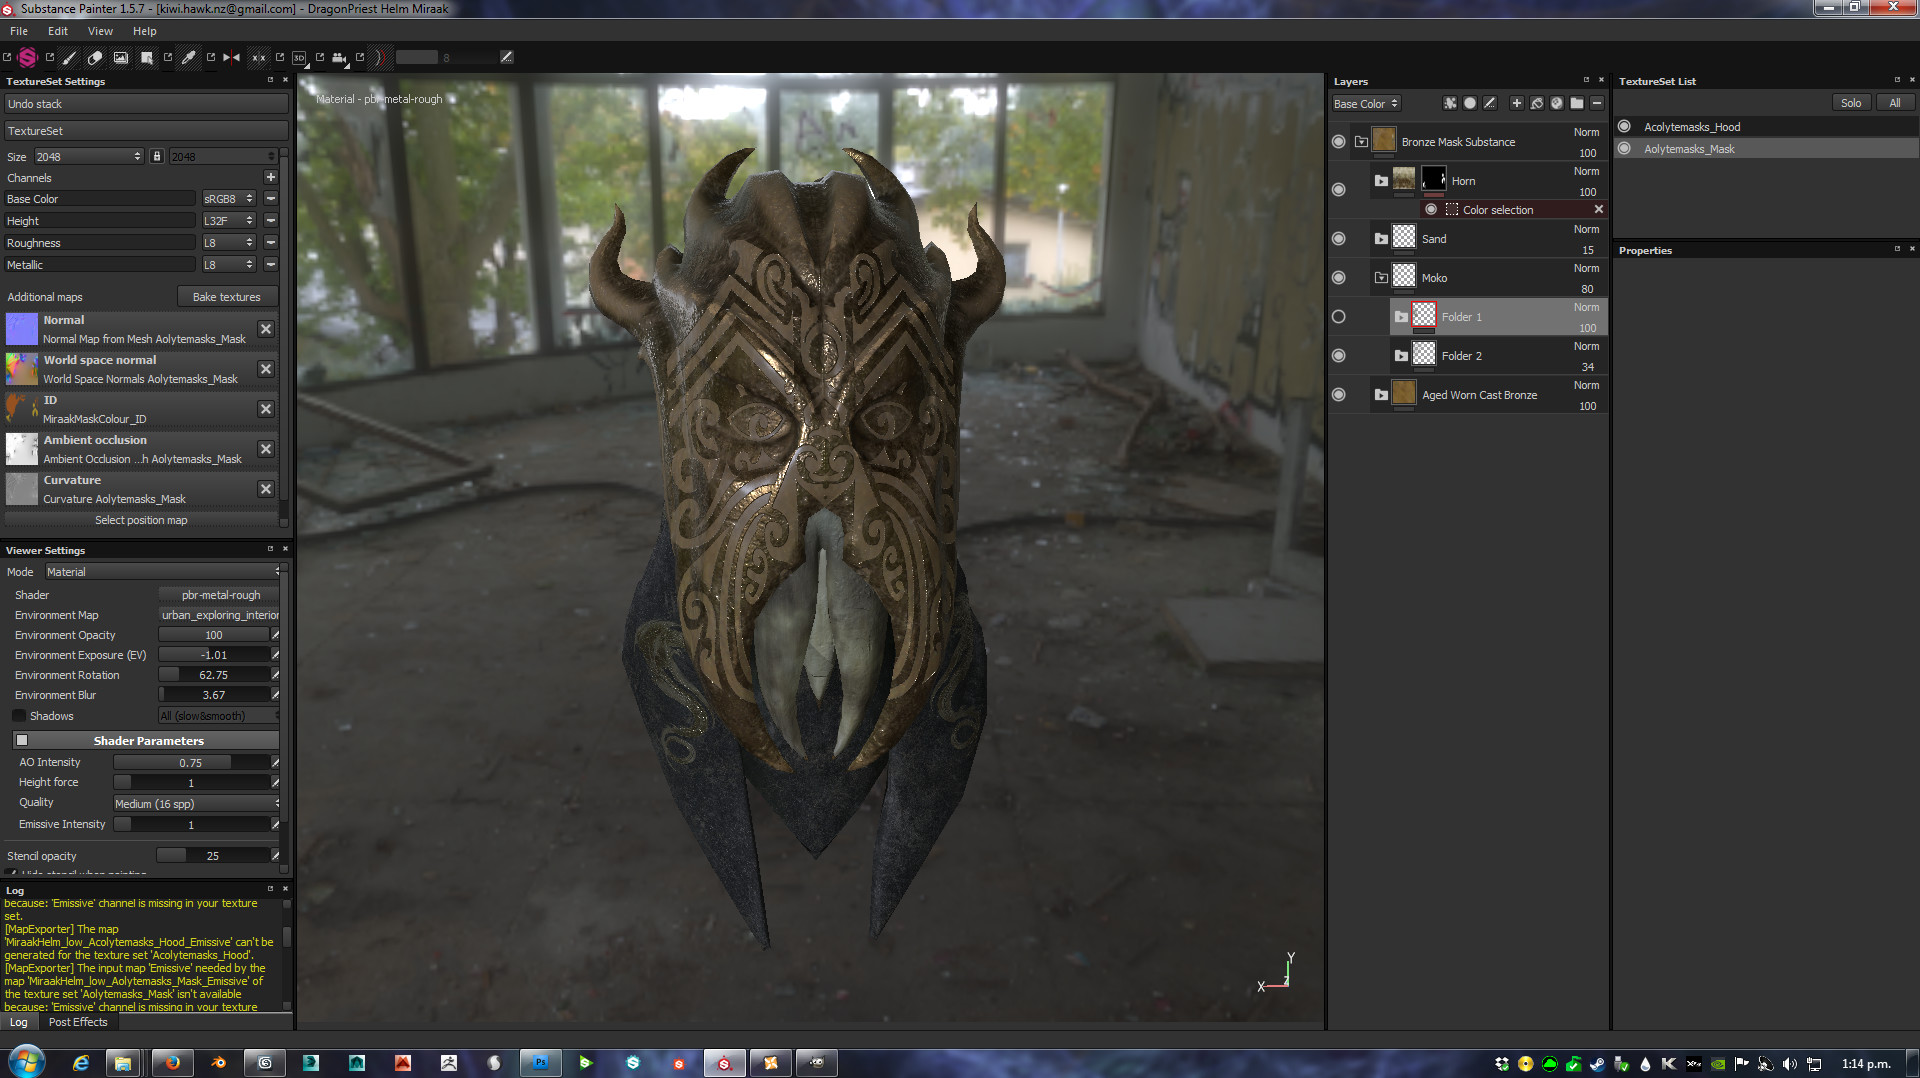Remove the Color selection effect

coord(1598,209)
